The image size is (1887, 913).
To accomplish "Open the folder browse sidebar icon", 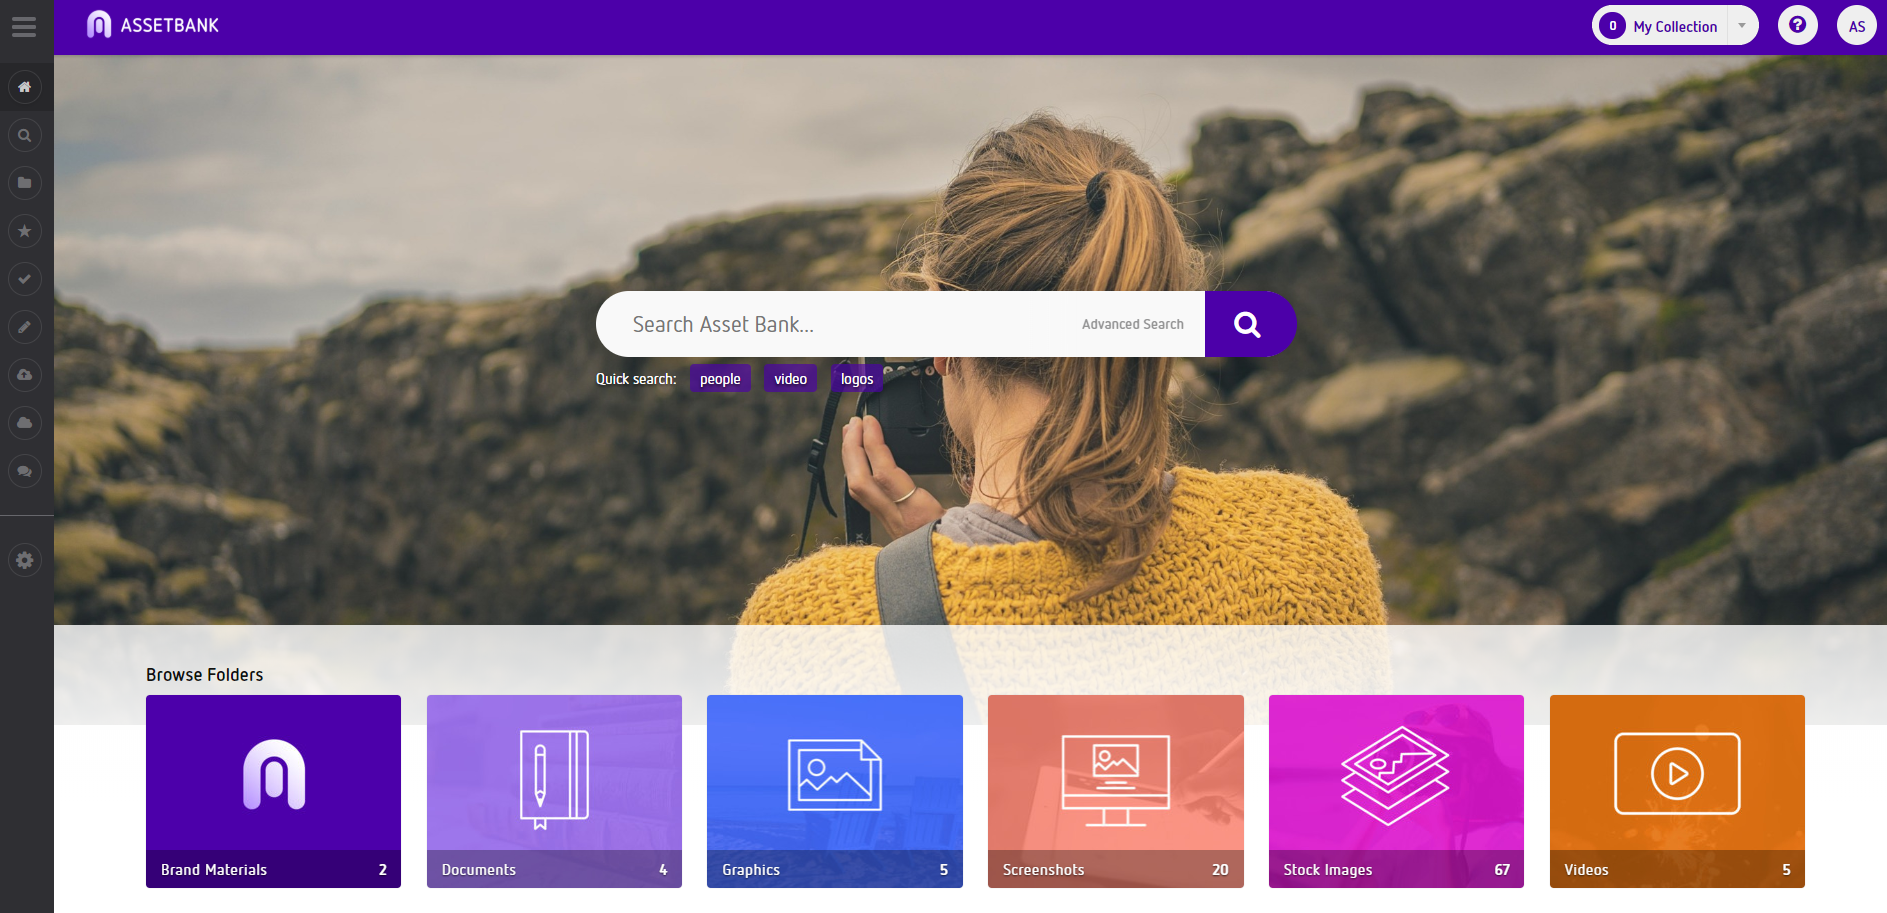I will [x=25, y=183].
